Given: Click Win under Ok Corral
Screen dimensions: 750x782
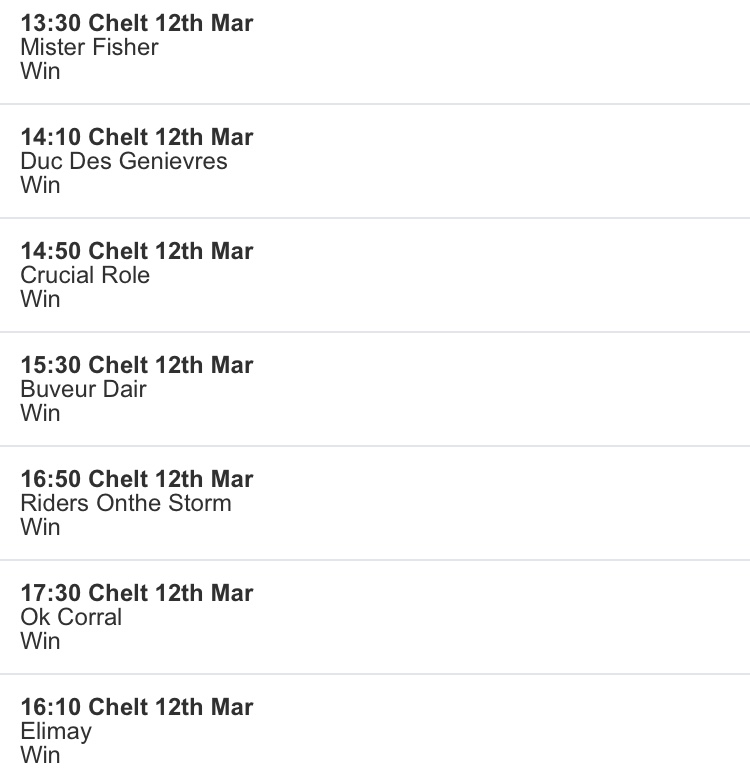Looking at the screenshot, I should (x=40, y=641).
